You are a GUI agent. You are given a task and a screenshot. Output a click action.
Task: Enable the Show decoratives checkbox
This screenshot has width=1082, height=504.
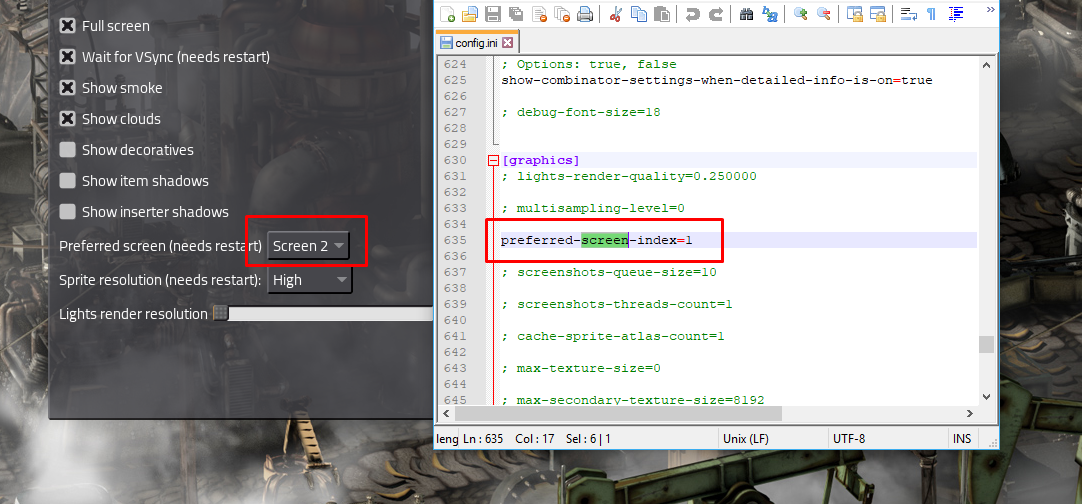click(x=67, y=150)
